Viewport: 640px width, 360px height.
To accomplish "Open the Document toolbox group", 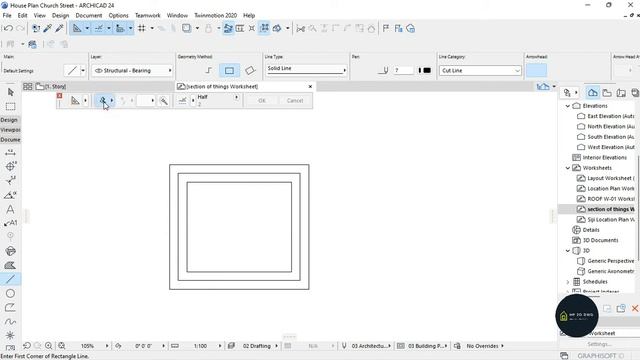I will pyautogui.click(x=10, y=140).
